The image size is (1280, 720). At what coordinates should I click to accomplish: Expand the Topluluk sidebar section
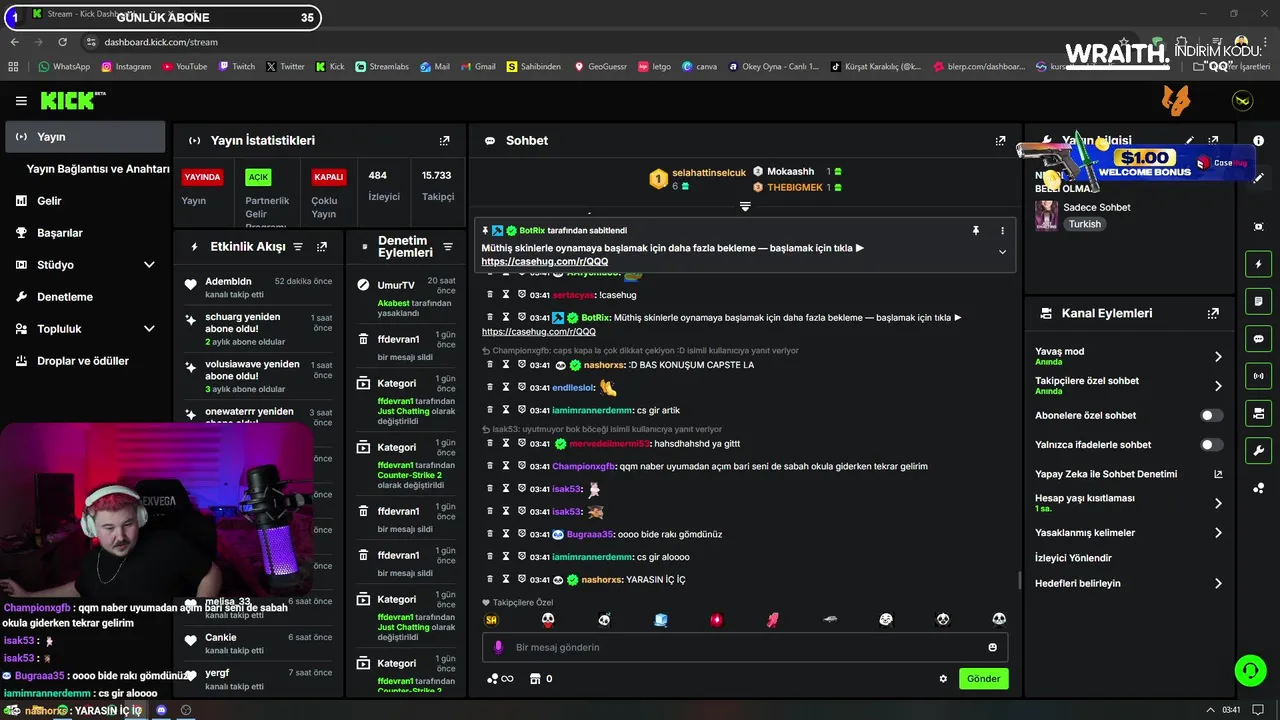[x=149, y=329]
